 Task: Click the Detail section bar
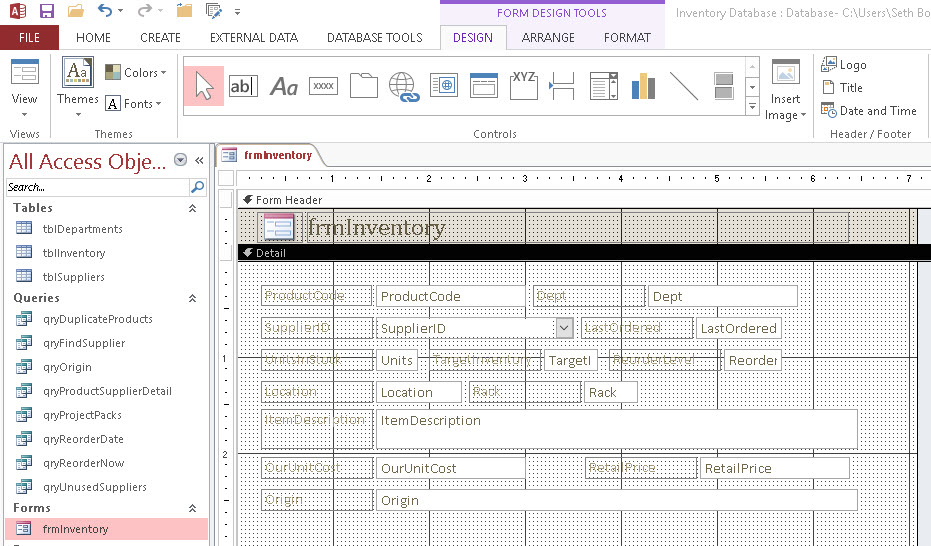(584, 253)
